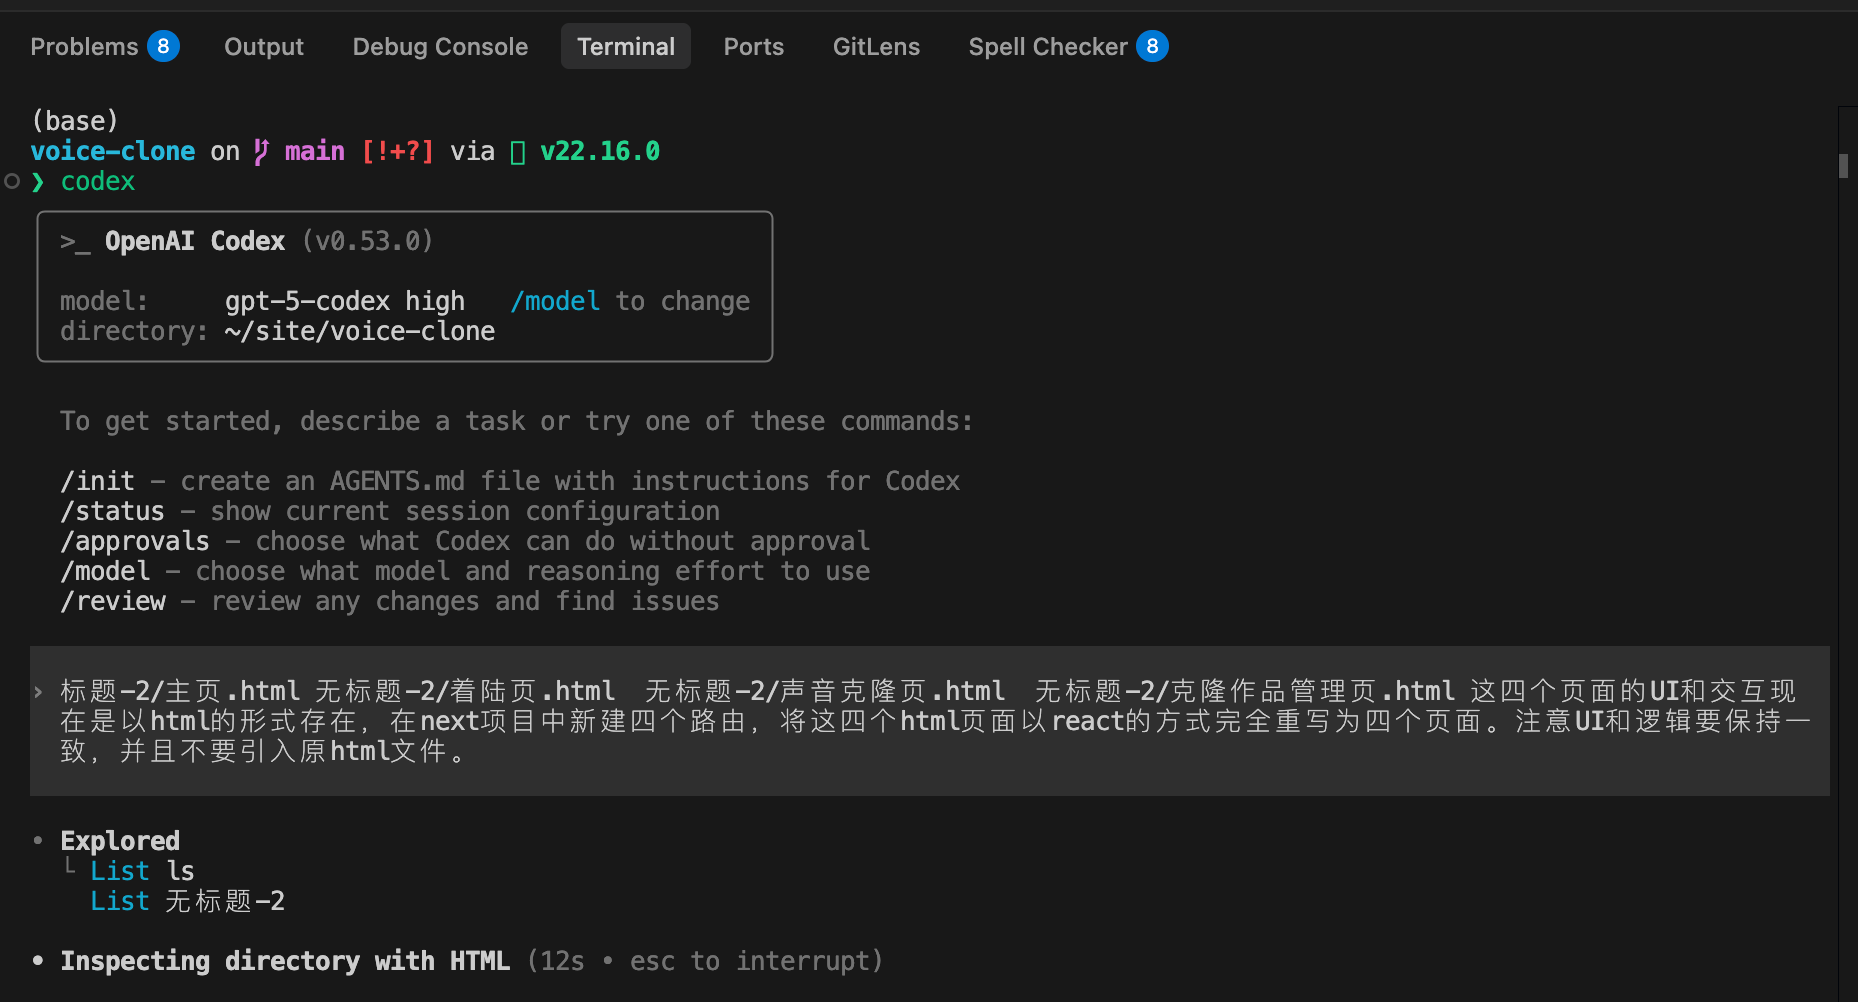Open the Spell Checker tab
Image resolution: width=1858 pixels, height=1002 pixels.
[x=1048, y=45]
